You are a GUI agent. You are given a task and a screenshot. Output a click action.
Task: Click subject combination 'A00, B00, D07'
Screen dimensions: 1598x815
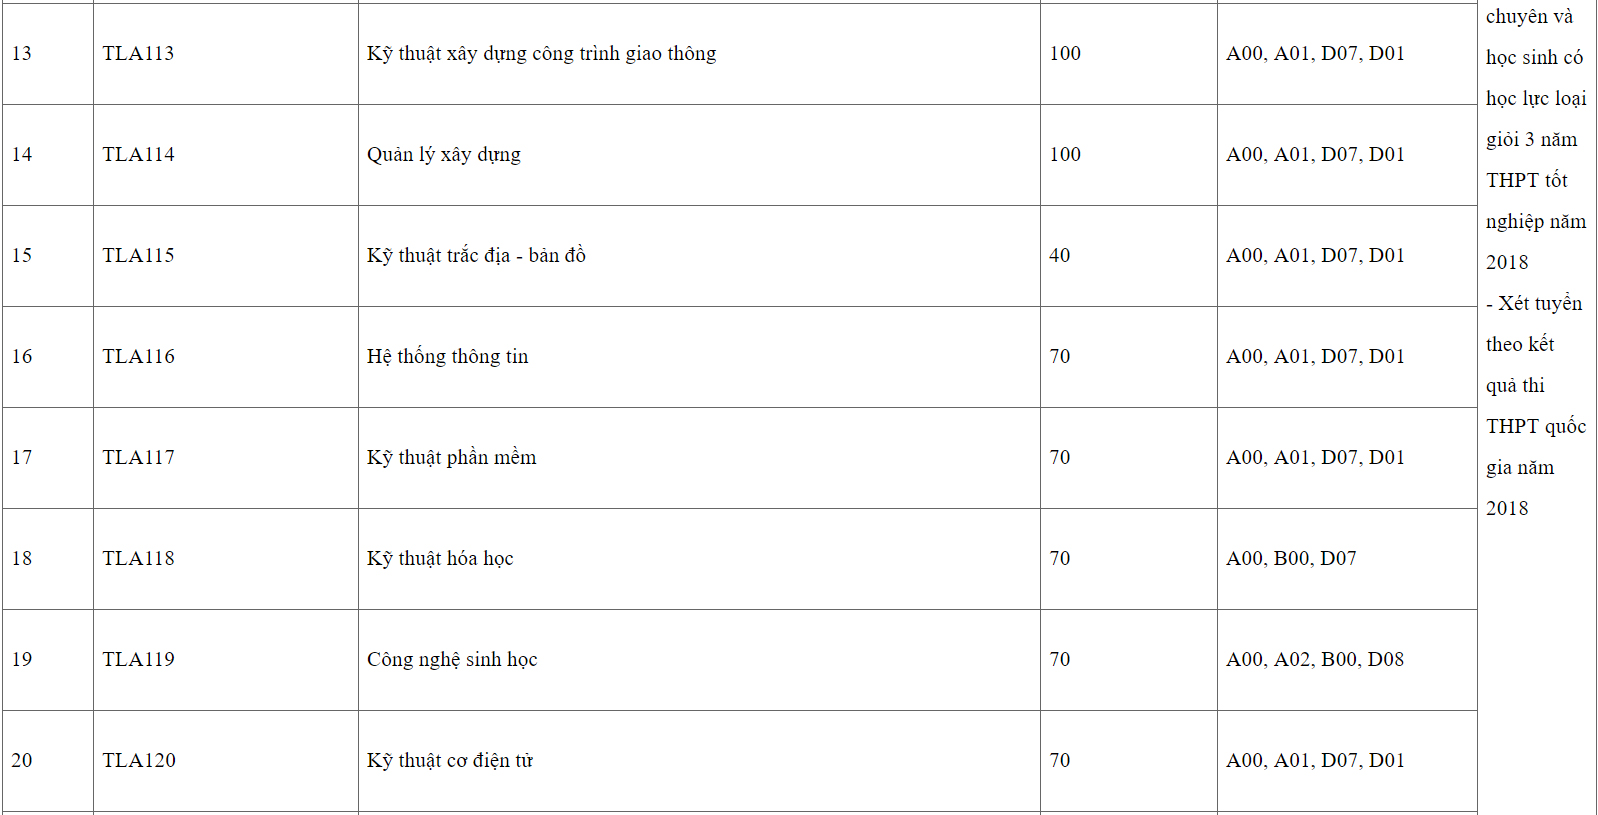pos(1291,559)
